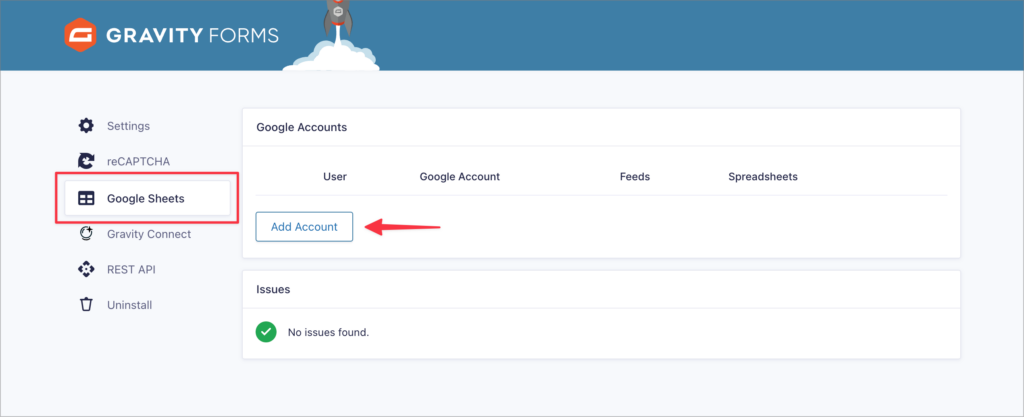
Task: Click the Add Account button
Action: pyautogui.click(x=304, y=226)
